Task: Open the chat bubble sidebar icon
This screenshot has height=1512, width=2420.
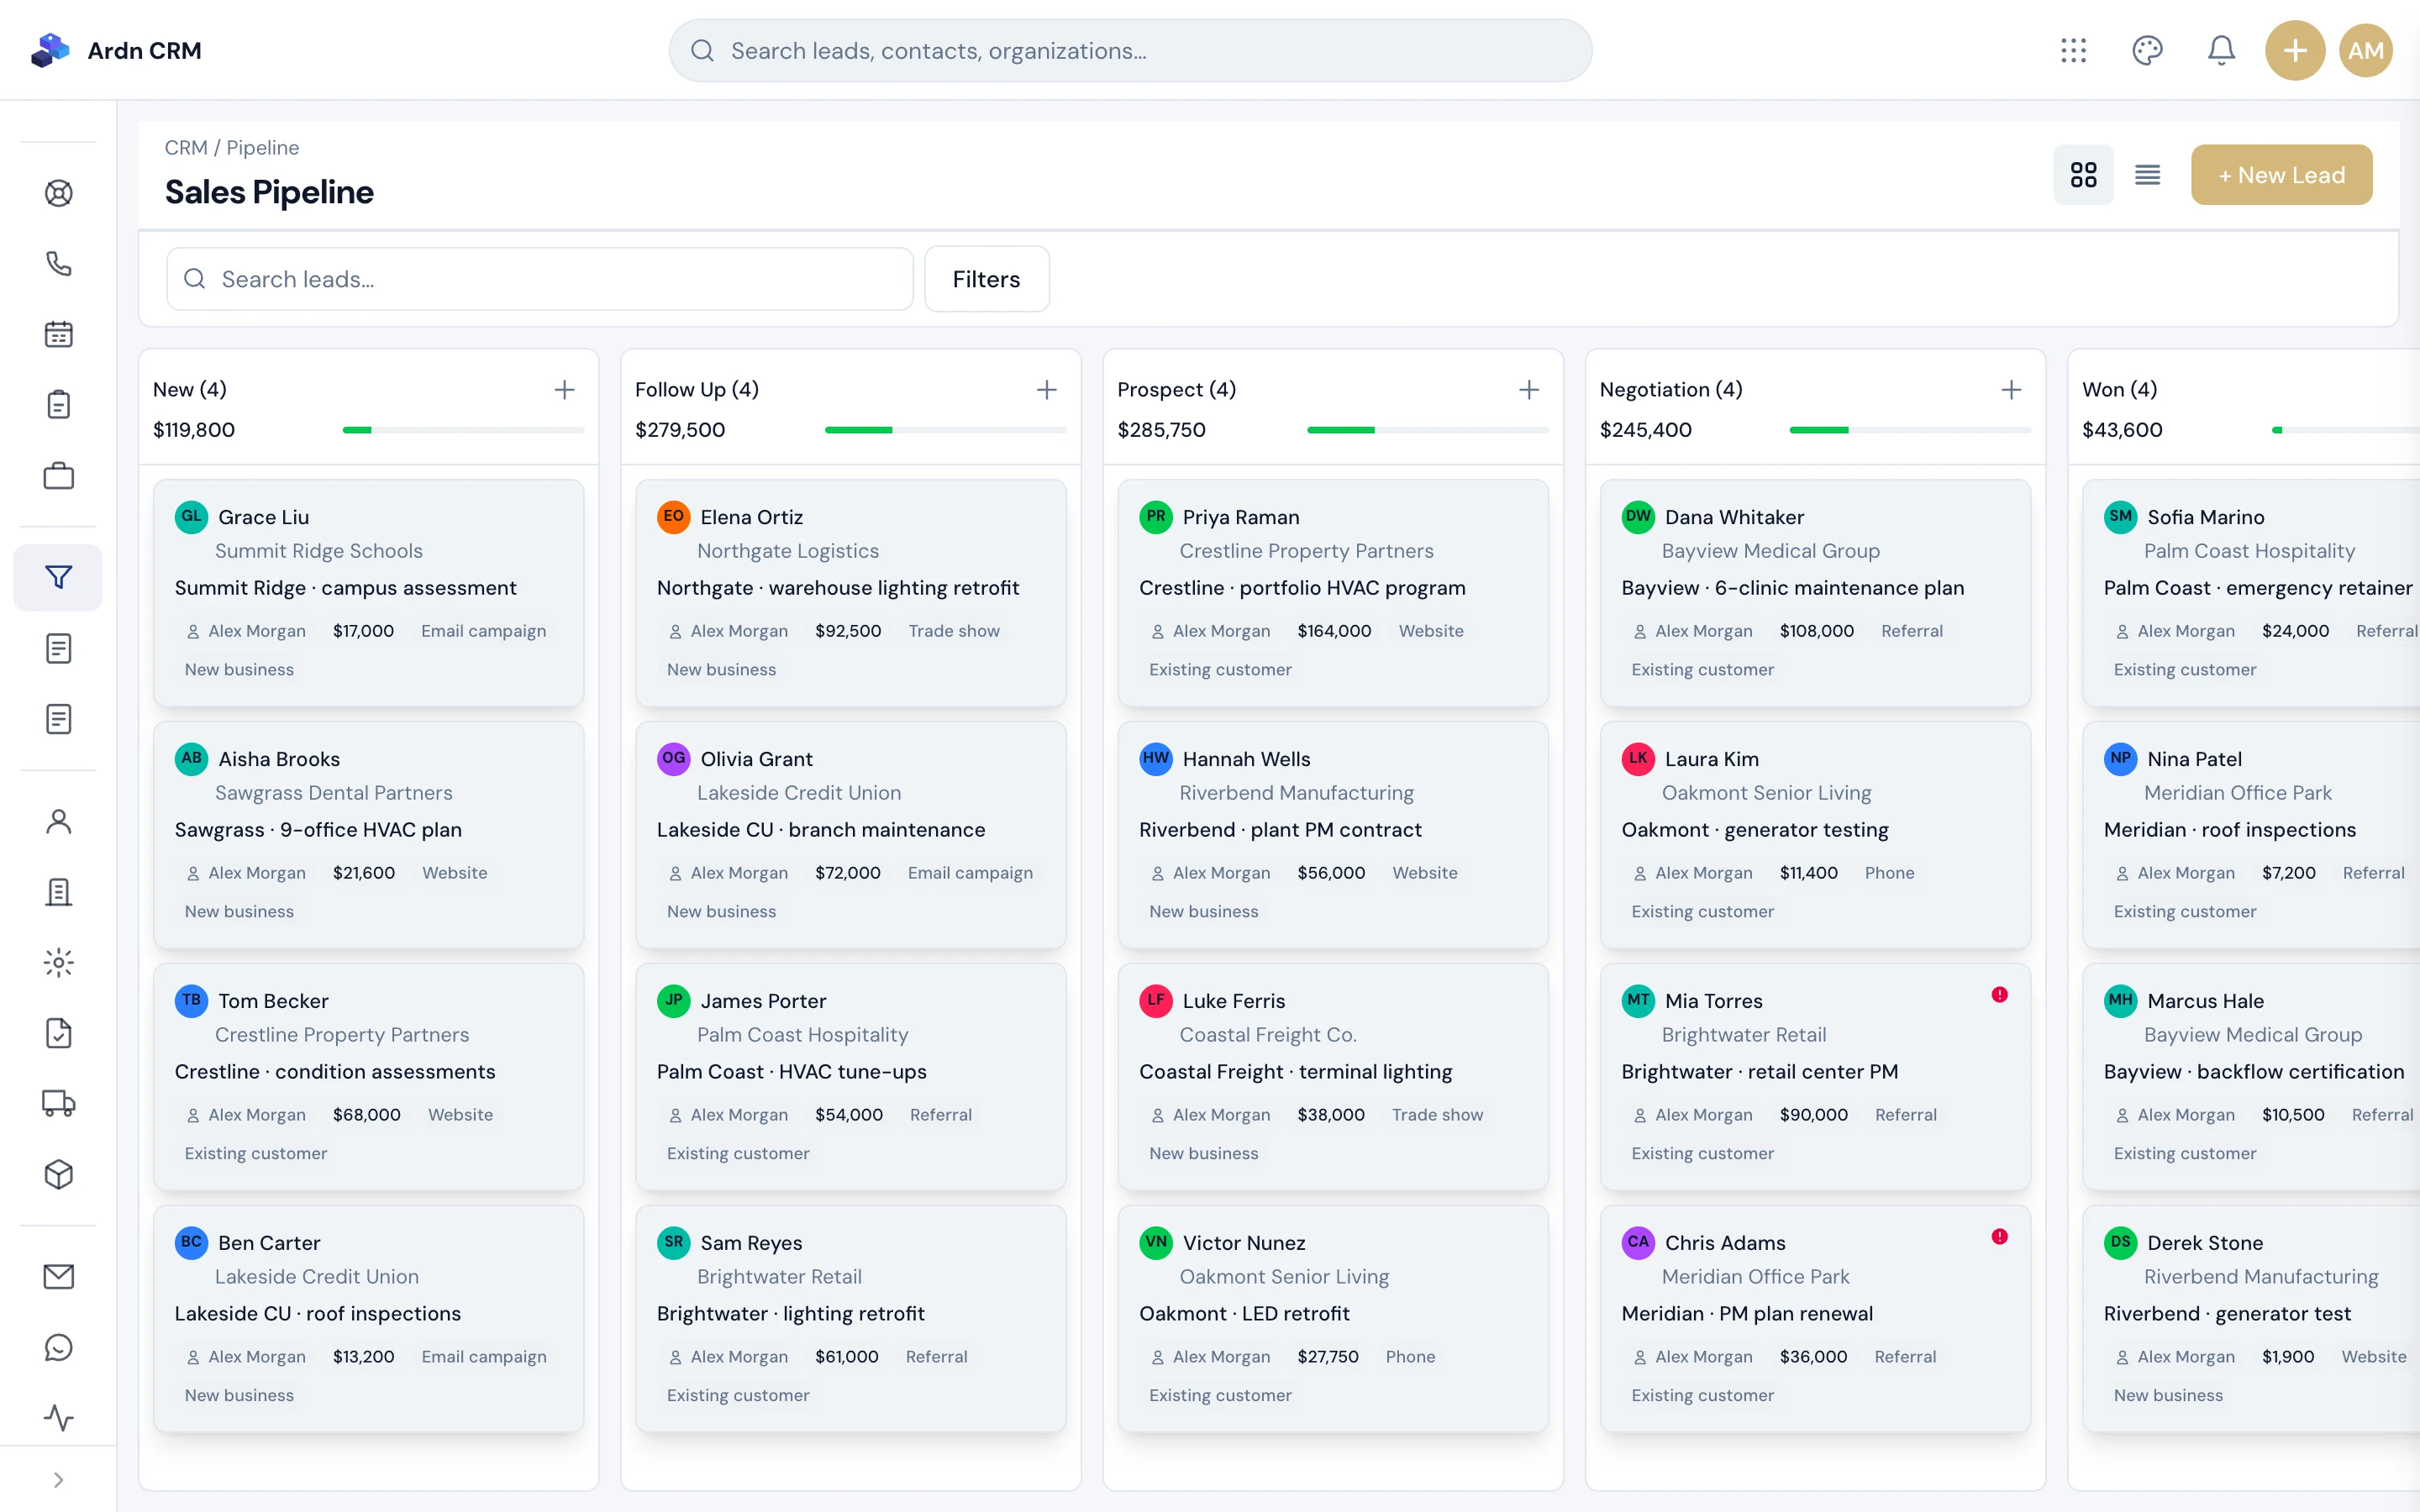Action: 58,1347
